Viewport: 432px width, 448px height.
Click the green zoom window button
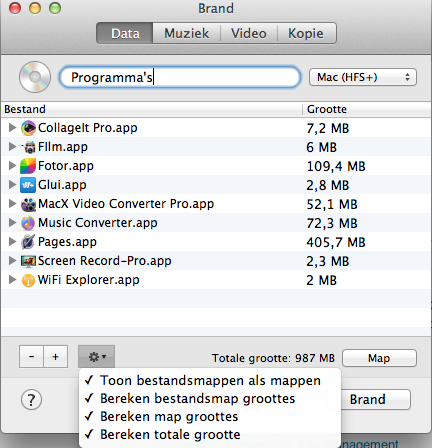click(55, 8)
